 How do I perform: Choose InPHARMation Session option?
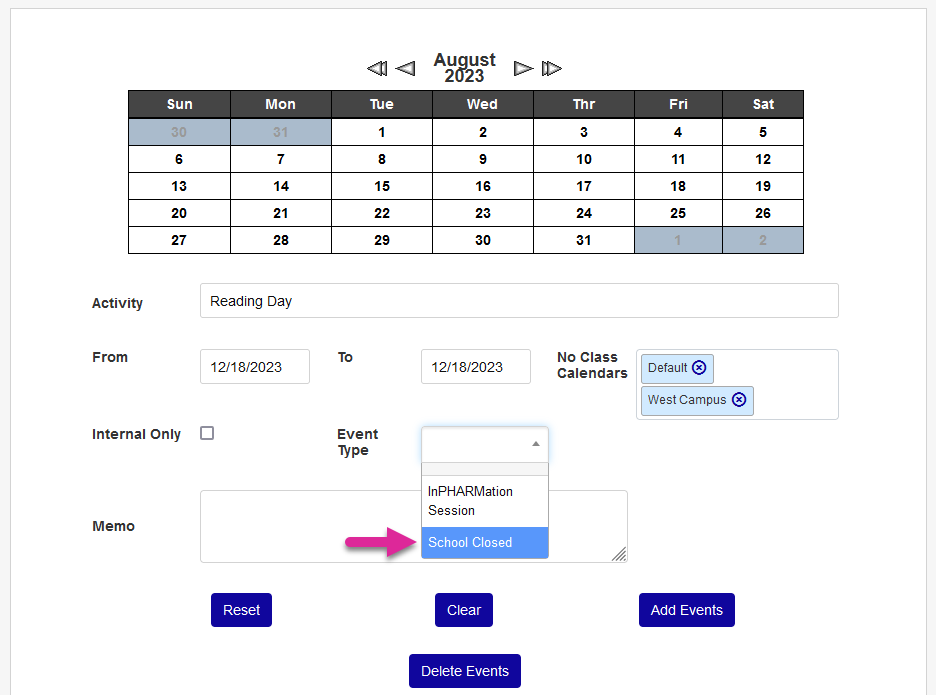coord(485,501)
